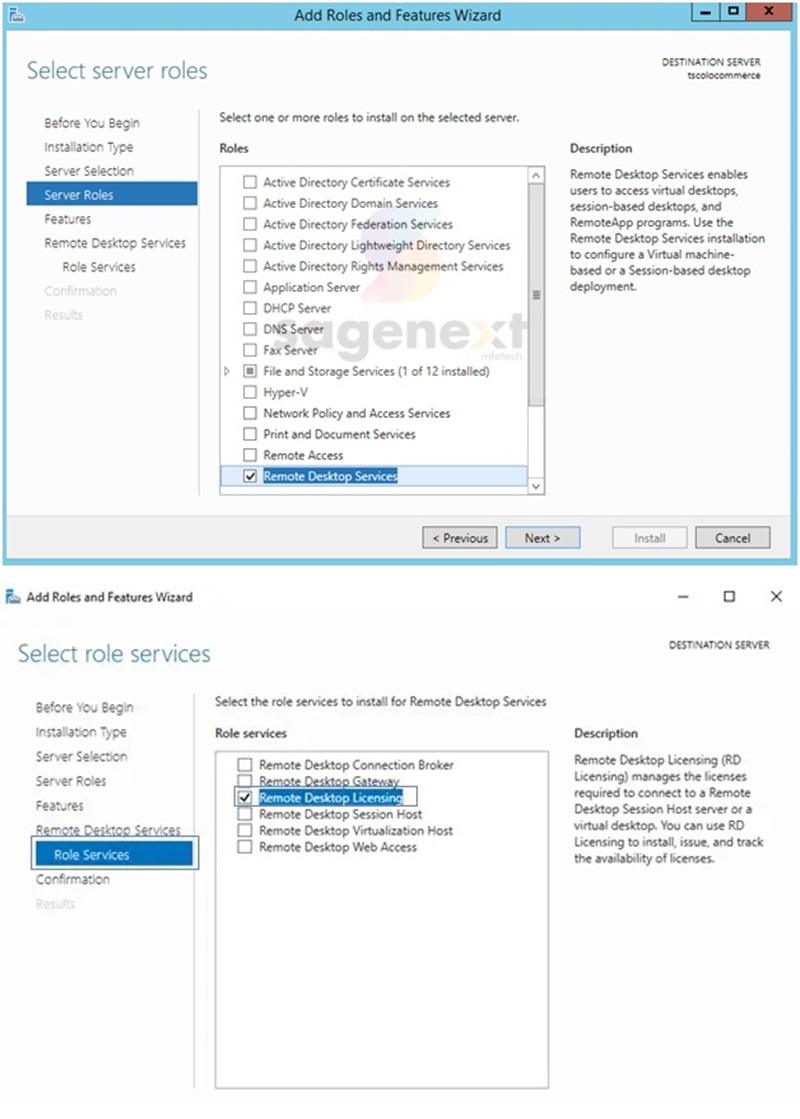Select Role Services step in lower sidebar
Viewport: 800px width, 1119px height.
tap(92, 854)
